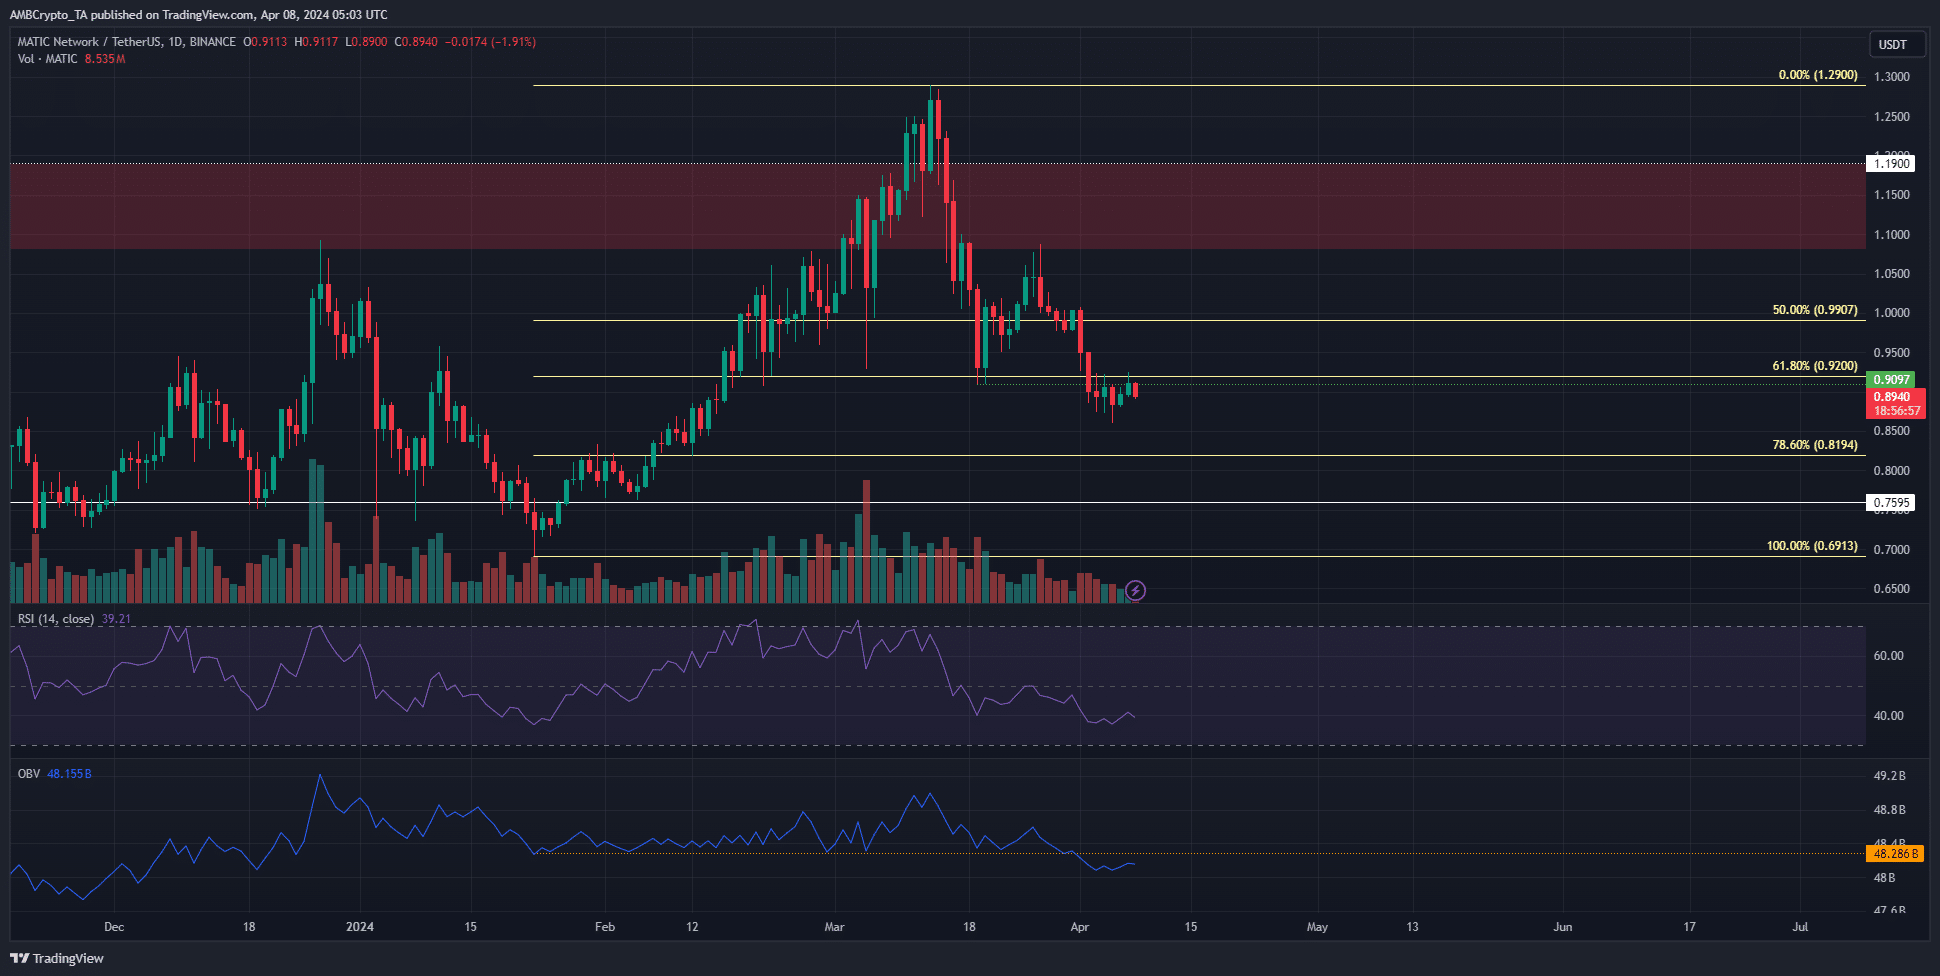Click the volume value 8.535 M
The height and width of the screenshot is (976, 1940).
point(105,59)
